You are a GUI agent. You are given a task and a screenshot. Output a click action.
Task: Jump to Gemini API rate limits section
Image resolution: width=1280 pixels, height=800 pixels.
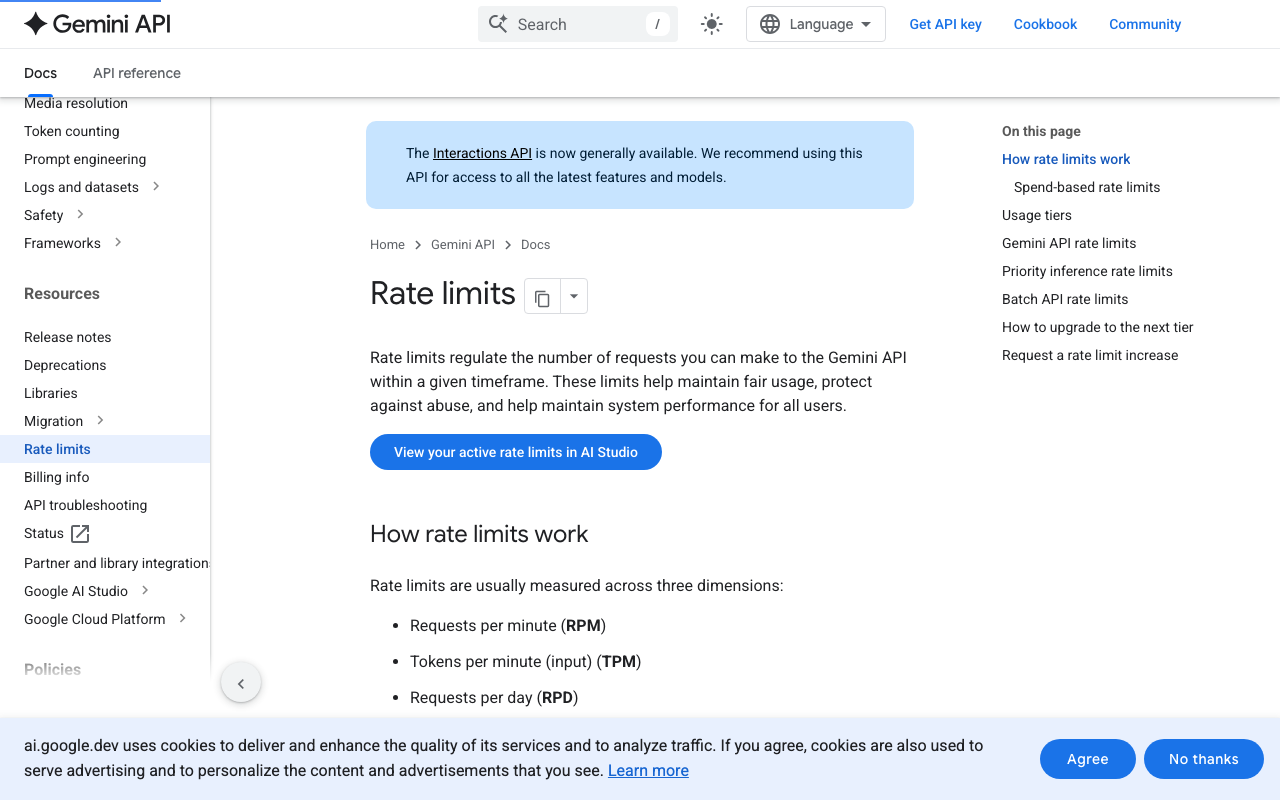coord(1069,243)
